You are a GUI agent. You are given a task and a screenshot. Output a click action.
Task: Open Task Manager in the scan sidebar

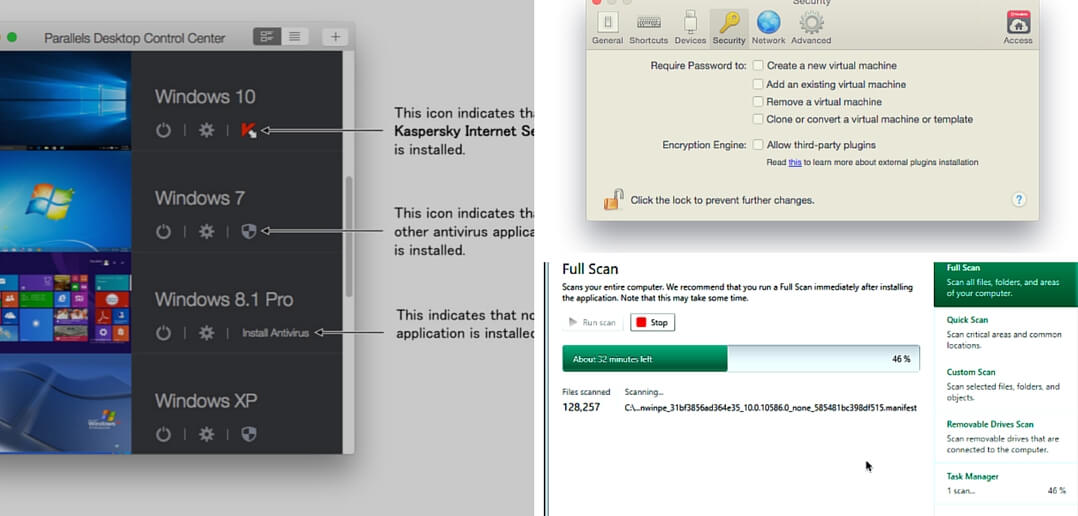coord(1006,484)
